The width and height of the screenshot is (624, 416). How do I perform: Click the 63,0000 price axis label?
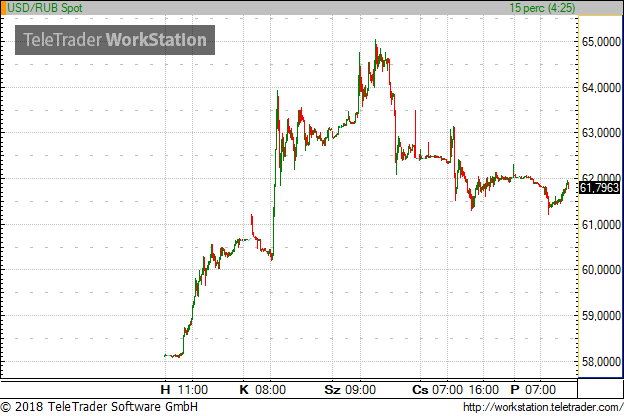click(x=601, y=133)
